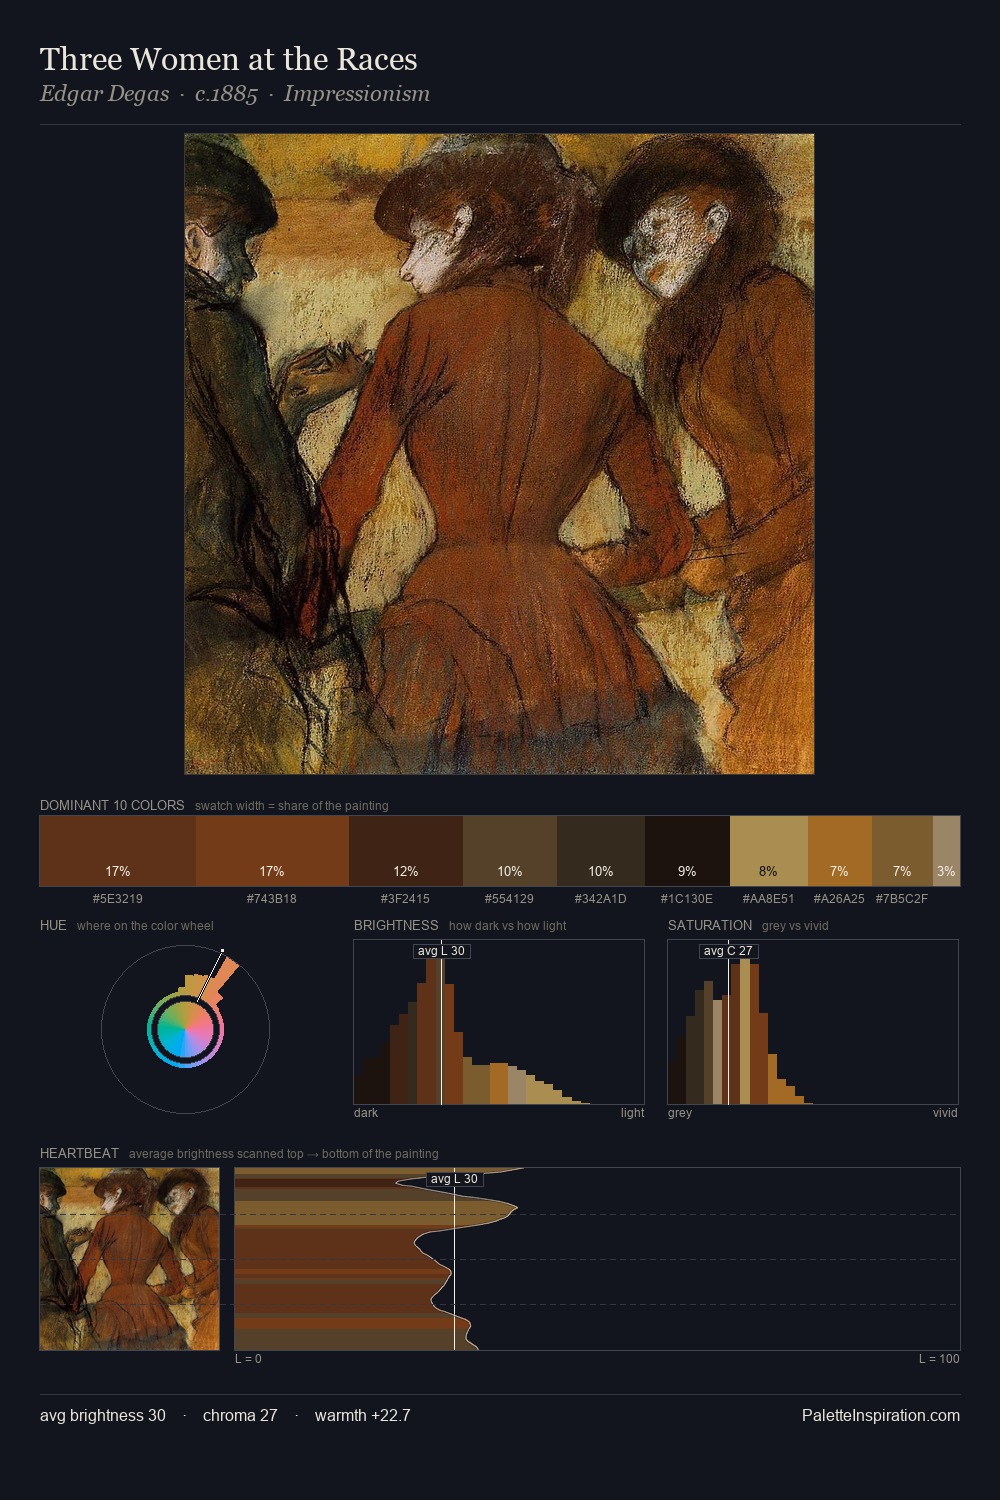Click the Edgar Degas artist name

104,94
